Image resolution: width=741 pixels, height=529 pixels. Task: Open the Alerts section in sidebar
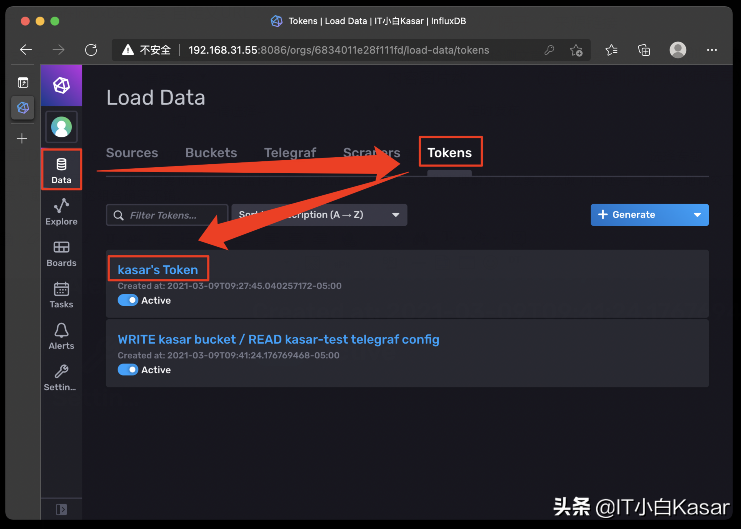[61, 336]
